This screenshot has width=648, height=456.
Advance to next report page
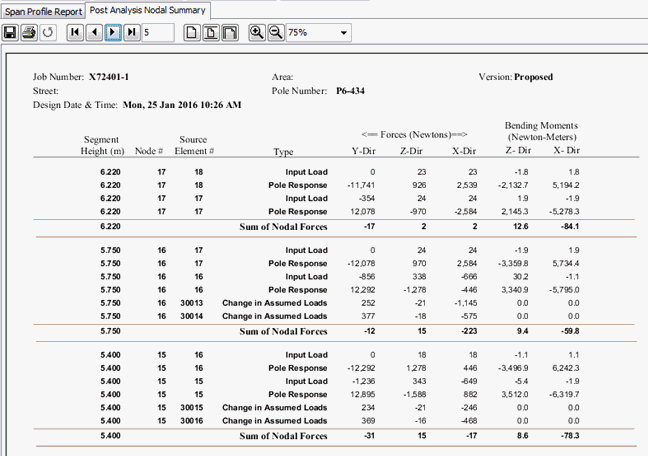(x=113, y=32)
